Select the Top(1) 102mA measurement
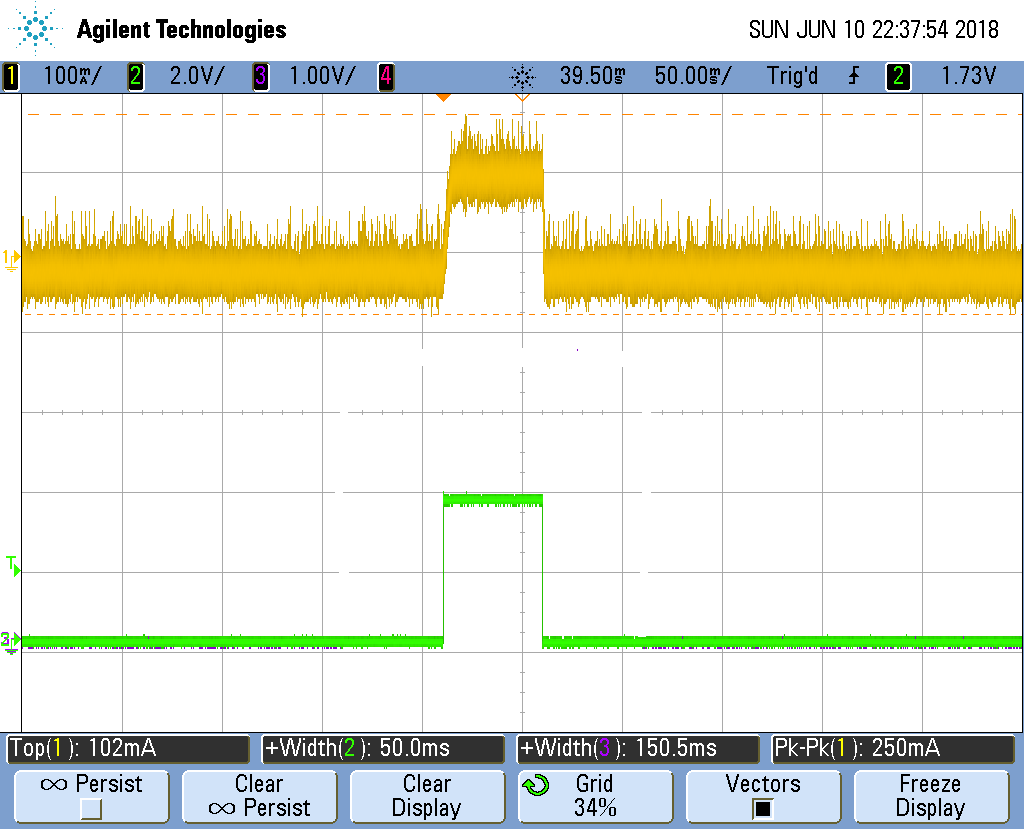The height and width of the screenshot is (829, 1024). coord(127,748)
